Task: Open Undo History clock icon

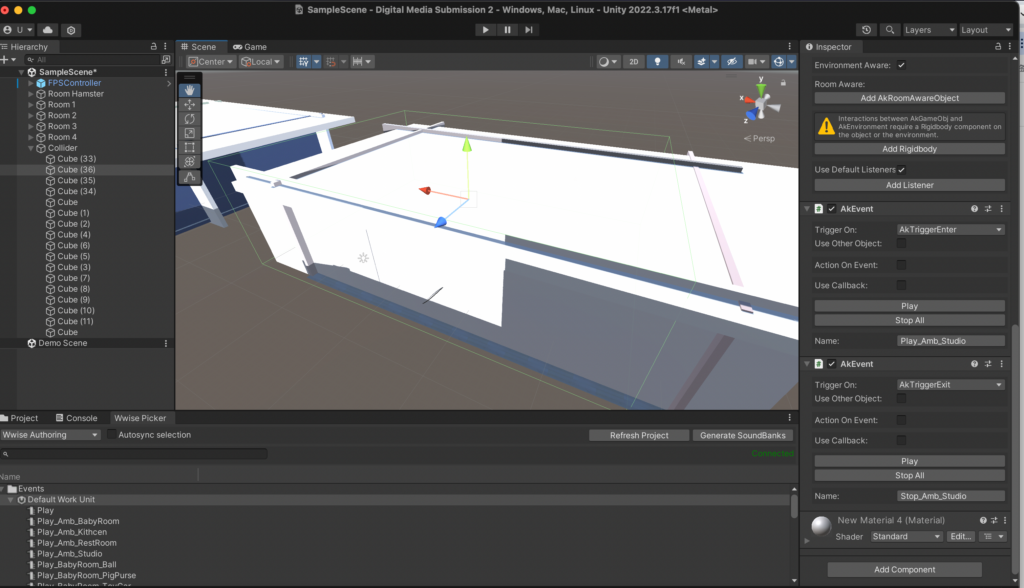Action: pyautogui.click(x=866, y=30)
